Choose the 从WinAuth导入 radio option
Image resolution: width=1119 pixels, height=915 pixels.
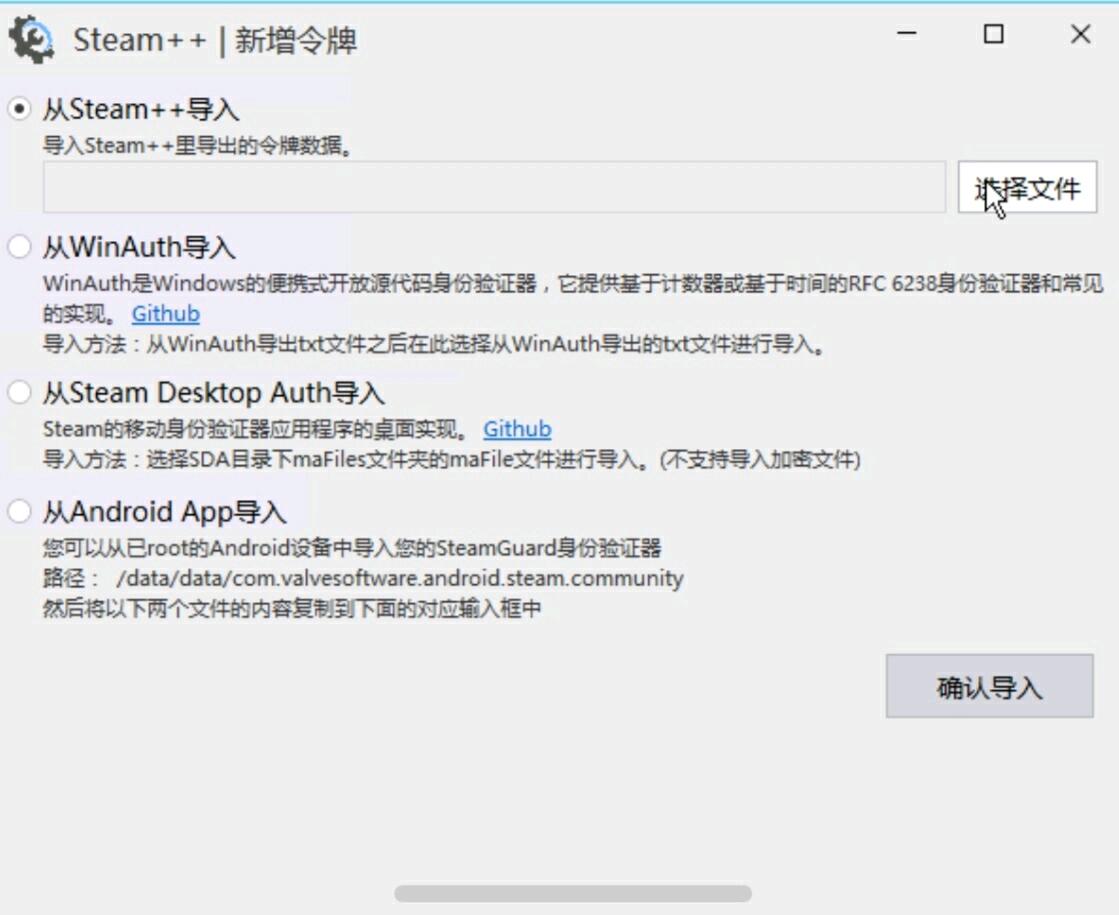pos(19,247)
